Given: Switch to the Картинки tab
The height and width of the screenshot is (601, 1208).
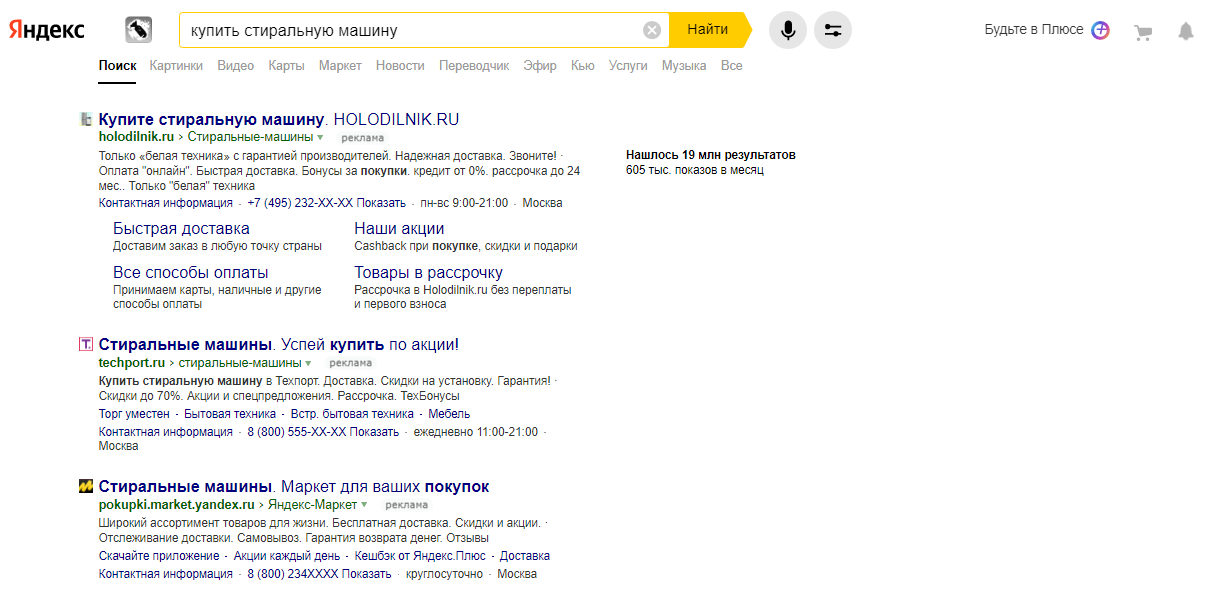Looking at the screenshot, I should point(176,66).
